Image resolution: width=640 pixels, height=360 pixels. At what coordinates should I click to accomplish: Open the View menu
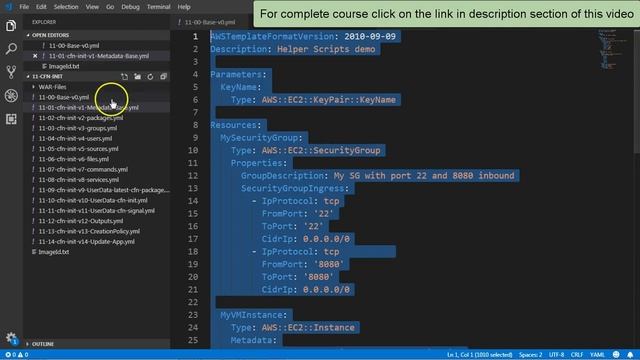92,7
